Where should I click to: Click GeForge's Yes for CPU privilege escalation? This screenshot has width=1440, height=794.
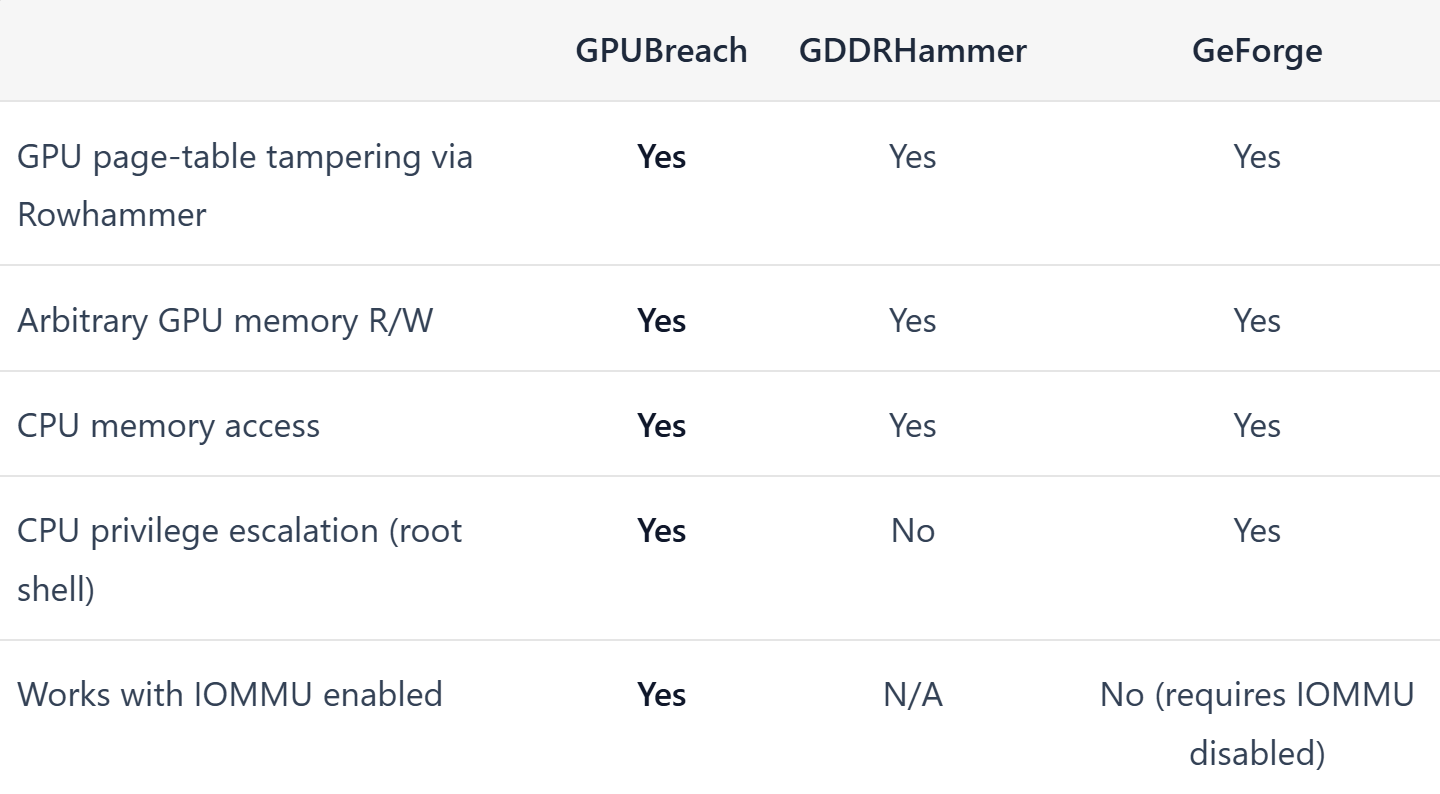click(x=1256, y=530)
